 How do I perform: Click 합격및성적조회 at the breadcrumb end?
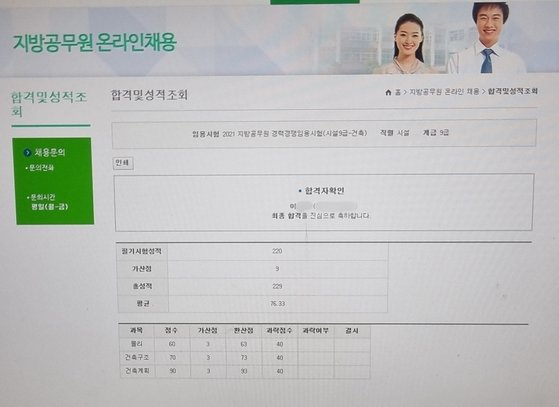(513, 91)
